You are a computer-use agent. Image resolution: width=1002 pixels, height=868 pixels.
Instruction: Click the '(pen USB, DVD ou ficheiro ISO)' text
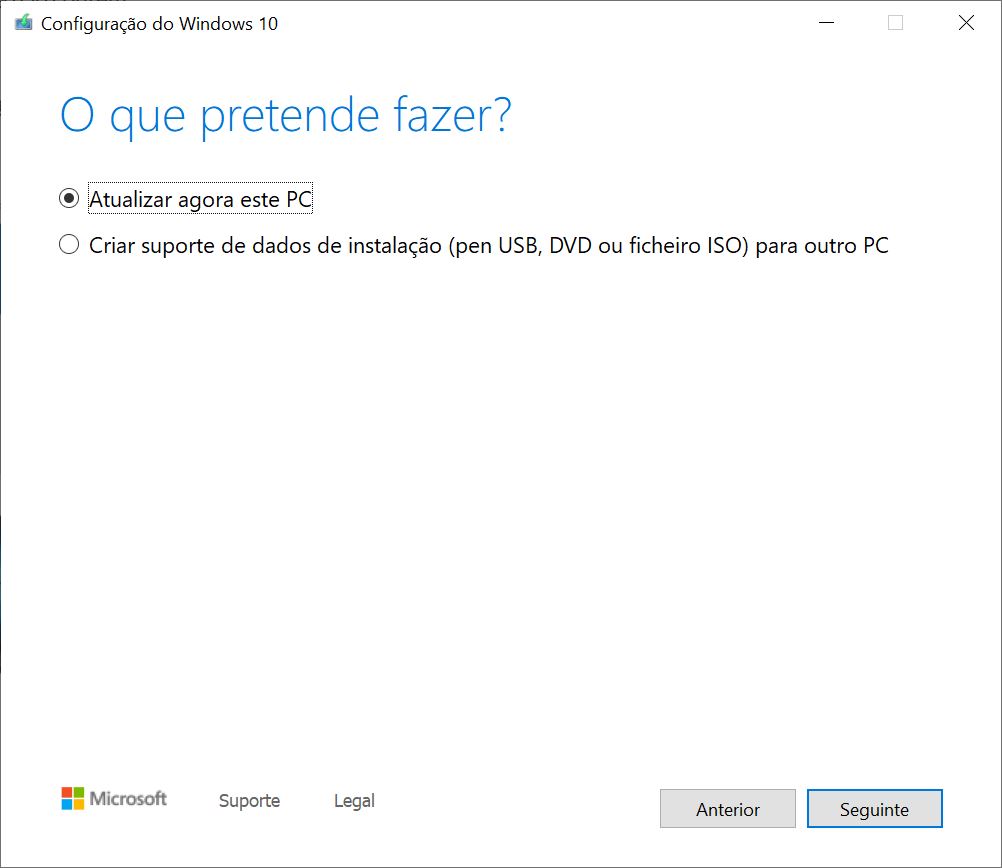coord(598,246)
